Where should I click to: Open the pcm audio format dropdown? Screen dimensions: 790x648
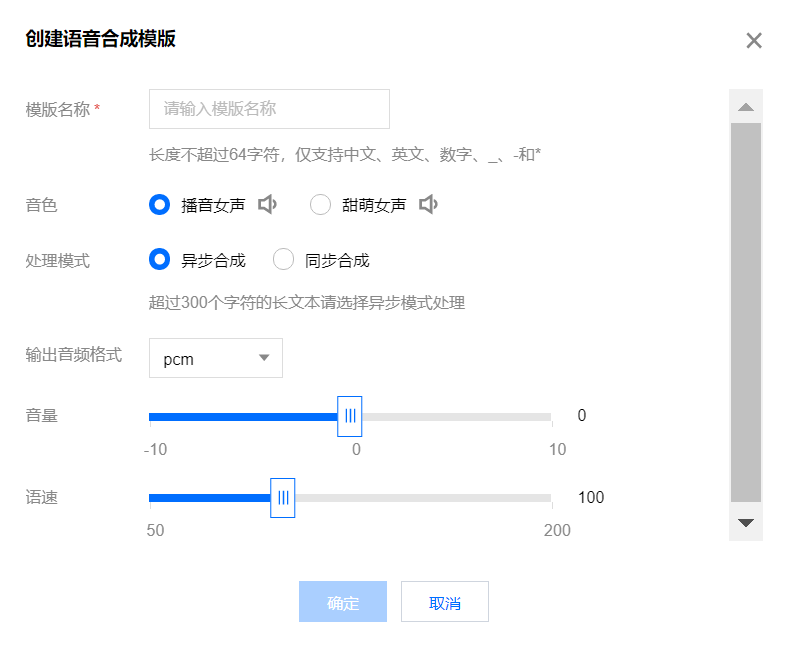point(216,358)
